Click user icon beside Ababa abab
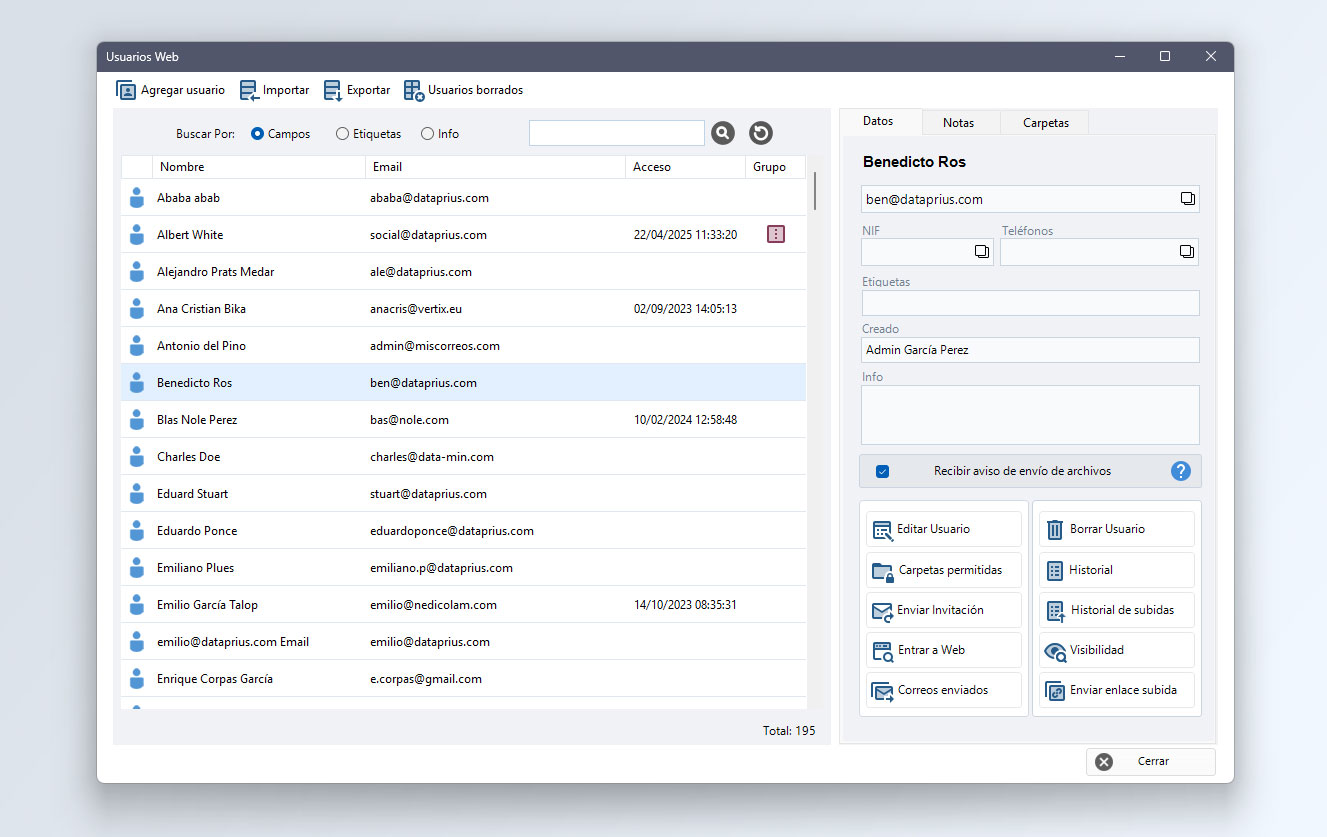Image resolution: width=1327 pixels, height=837 pixels. pos(137,198)
